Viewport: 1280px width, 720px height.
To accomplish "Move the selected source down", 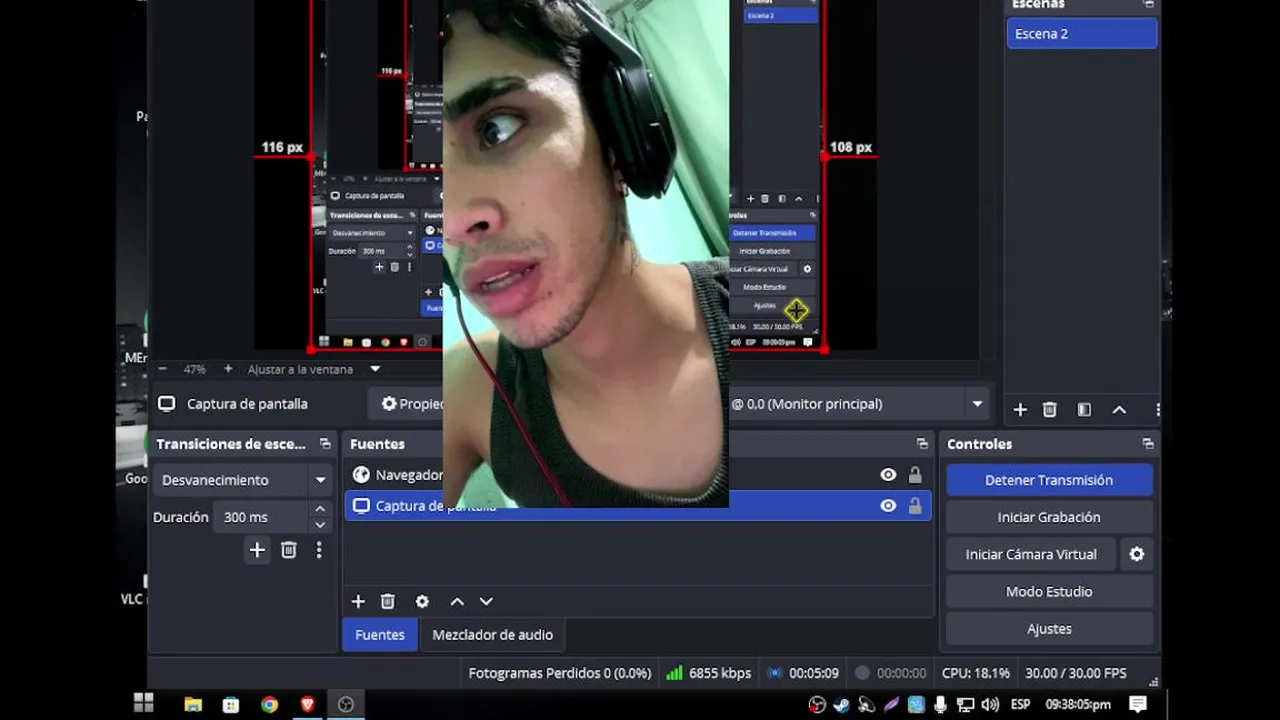I will [486, 601].
